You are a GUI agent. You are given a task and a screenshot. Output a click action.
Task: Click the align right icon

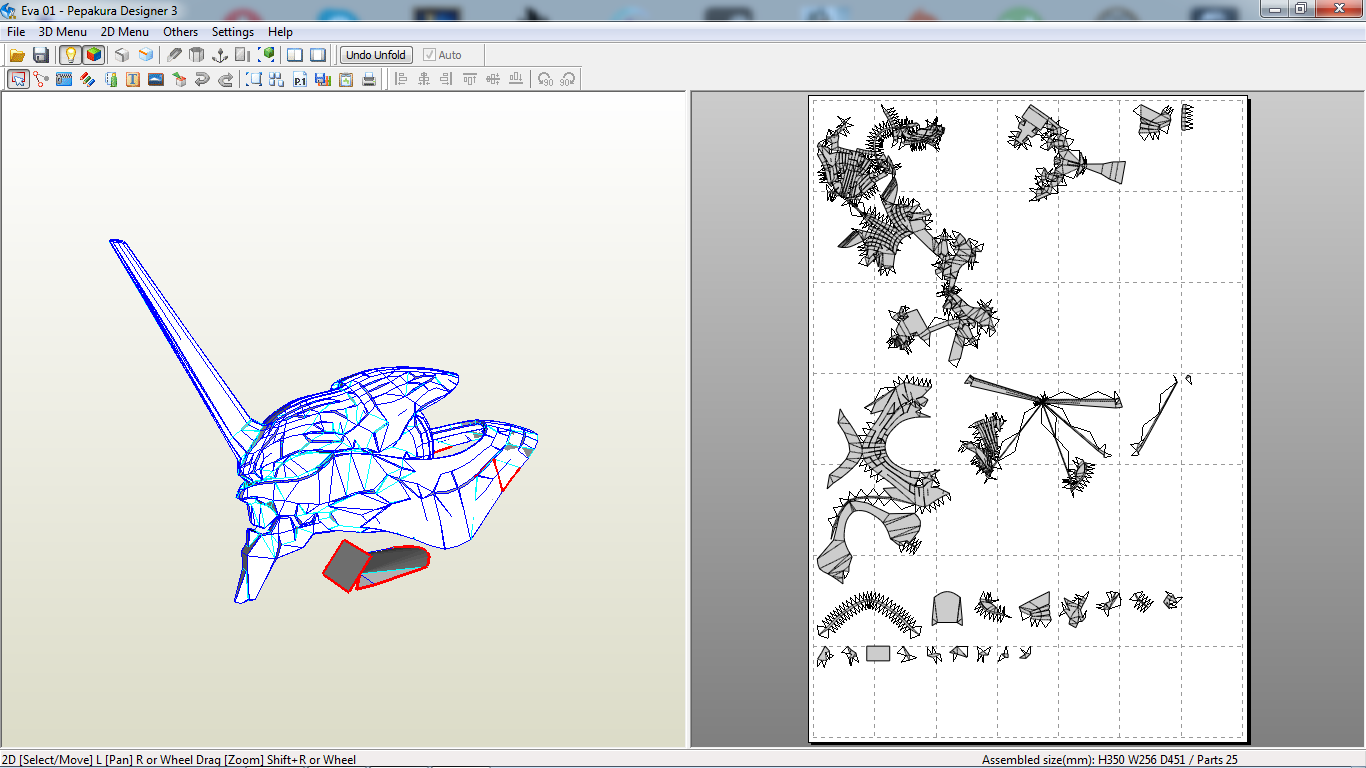(447, 79)
